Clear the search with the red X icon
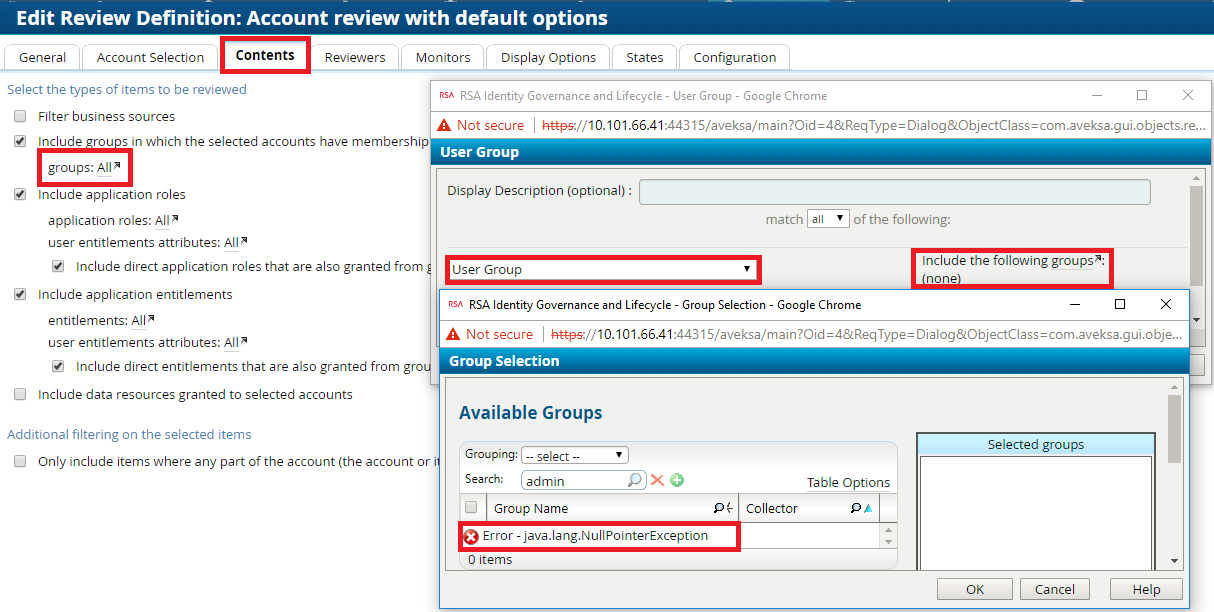Viewport: 1214px width, 612px height. [x=657, y=481]
